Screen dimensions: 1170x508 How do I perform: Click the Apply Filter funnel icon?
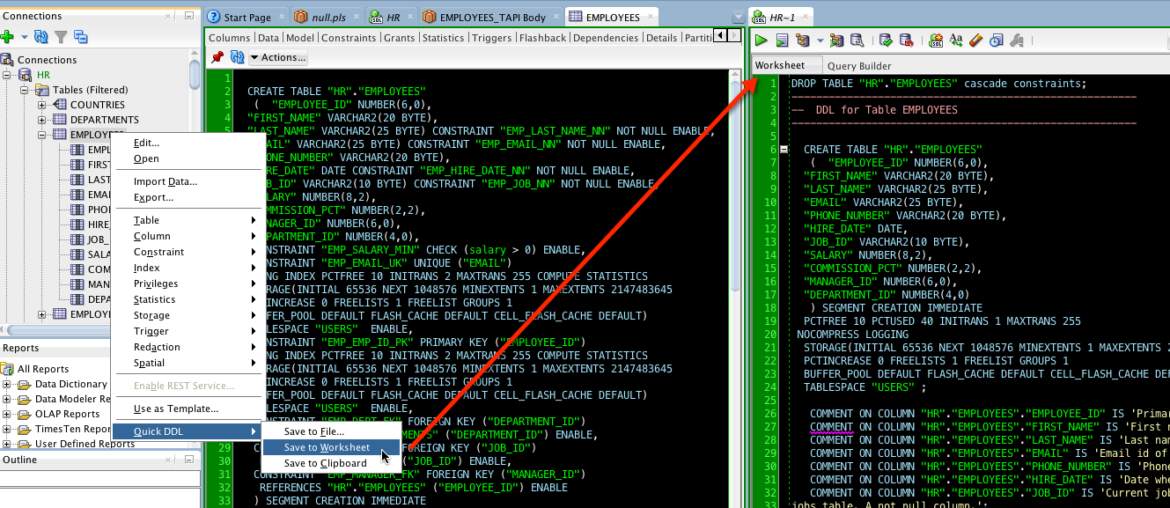pyautogui.click(x=61, y=36)
